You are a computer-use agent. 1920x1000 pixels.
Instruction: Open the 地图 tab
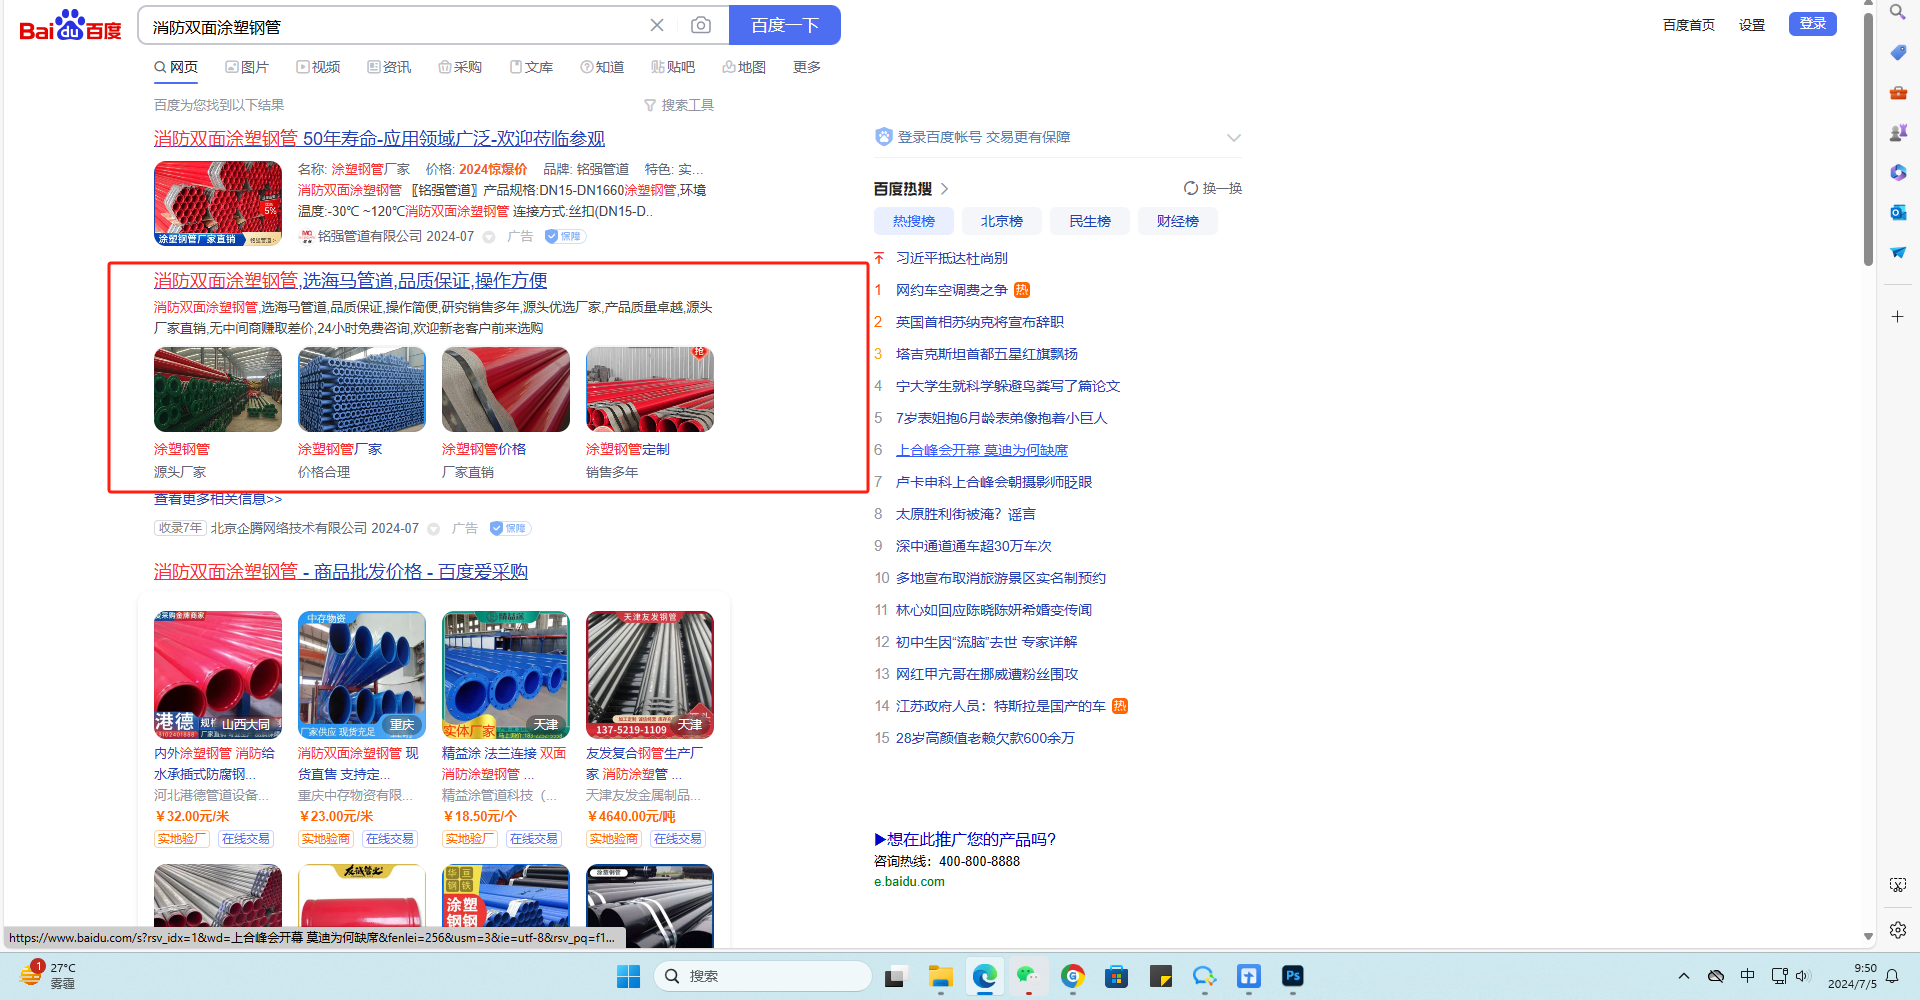click(744, 67)
